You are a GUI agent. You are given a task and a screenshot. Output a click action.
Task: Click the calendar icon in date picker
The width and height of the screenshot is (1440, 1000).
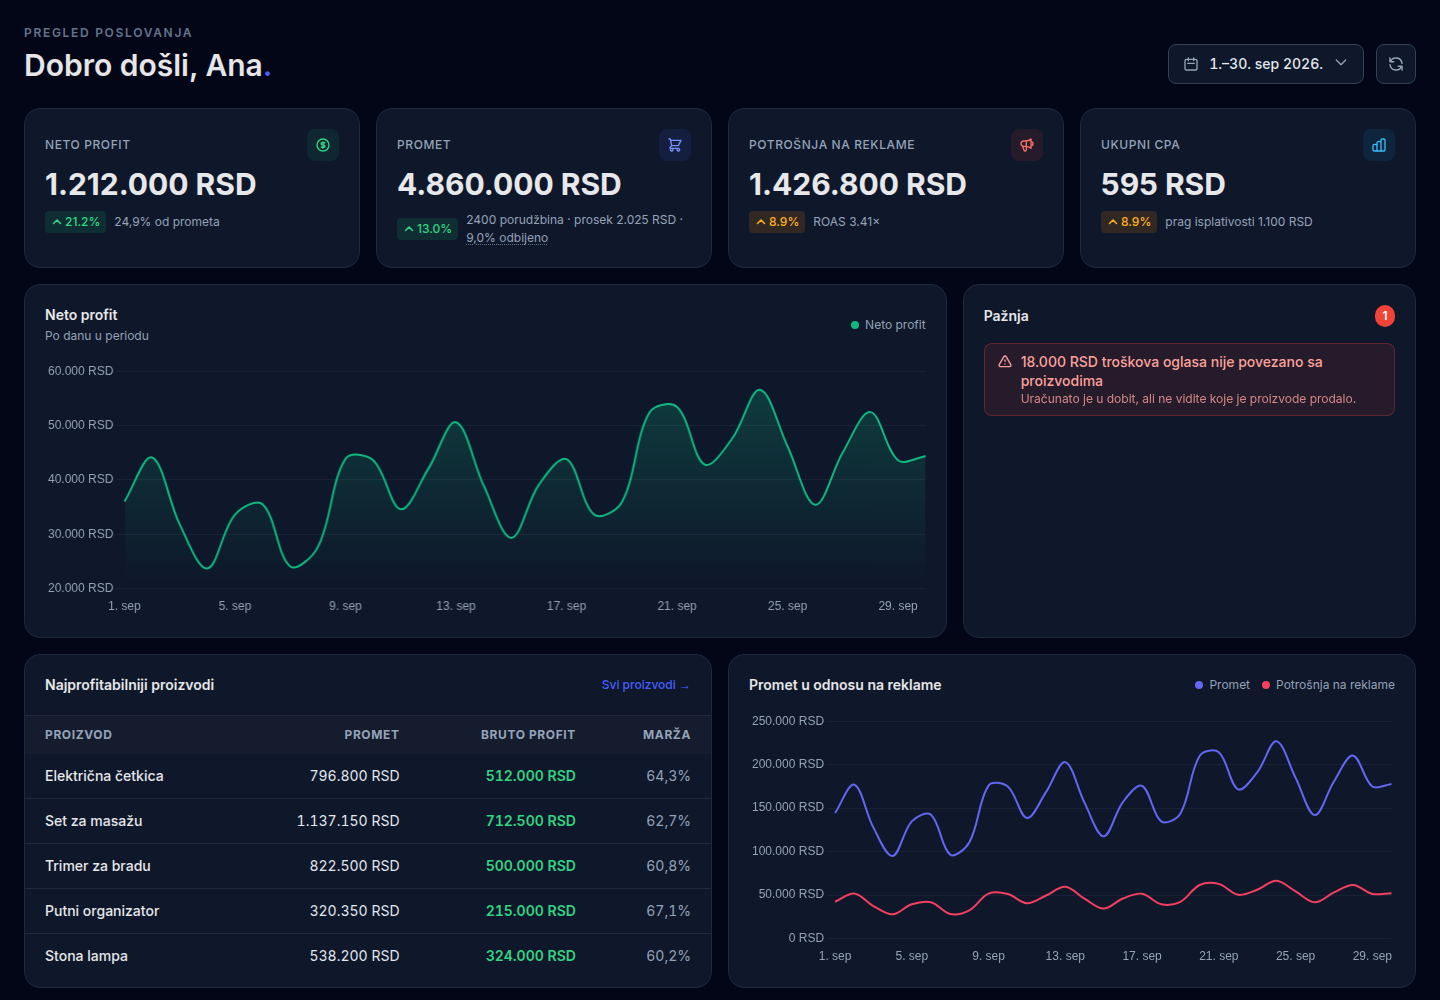[1191, 64]
